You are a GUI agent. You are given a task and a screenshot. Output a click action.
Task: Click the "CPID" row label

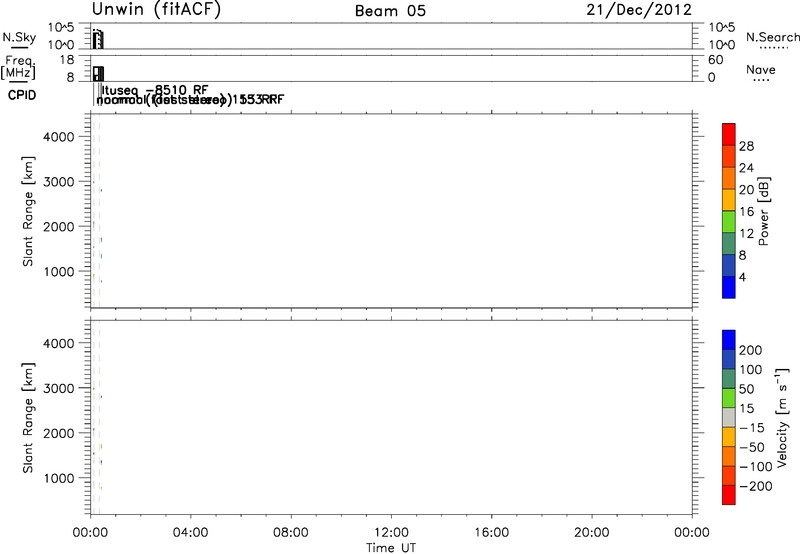[22, 95]
